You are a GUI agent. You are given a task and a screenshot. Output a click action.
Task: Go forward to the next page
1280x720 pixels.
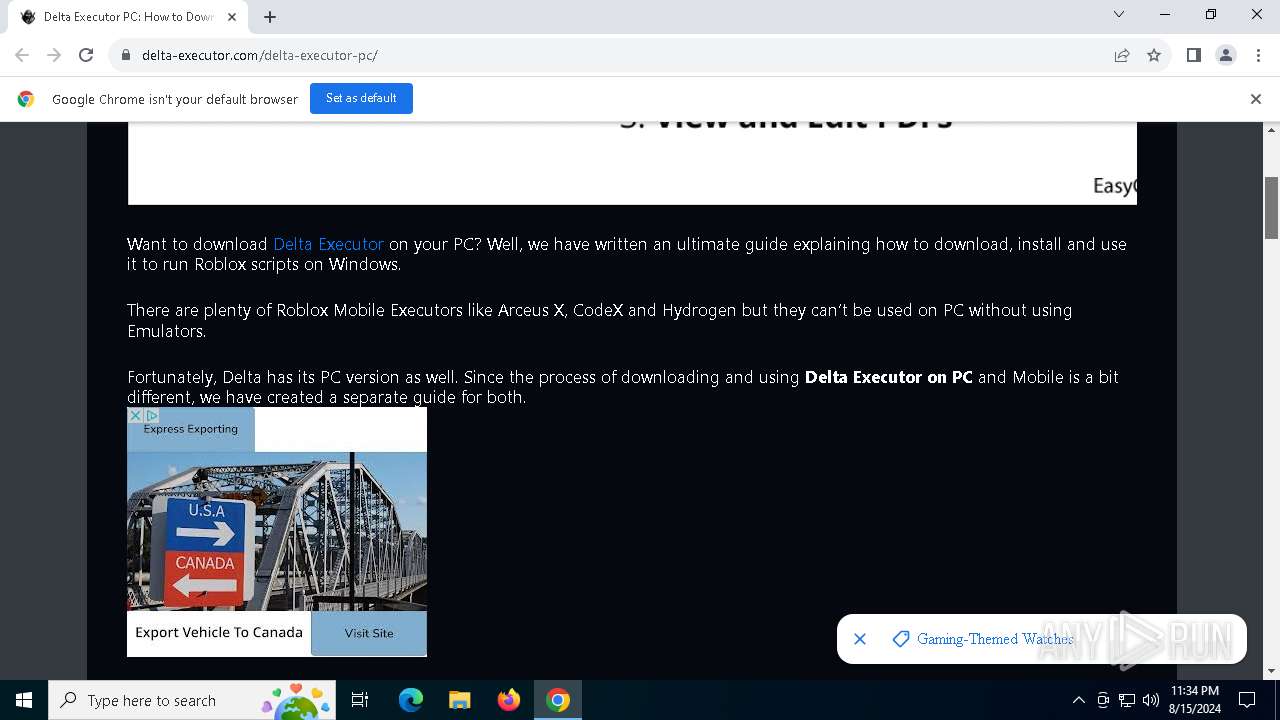pyautogui.click(x=54, y=55)
